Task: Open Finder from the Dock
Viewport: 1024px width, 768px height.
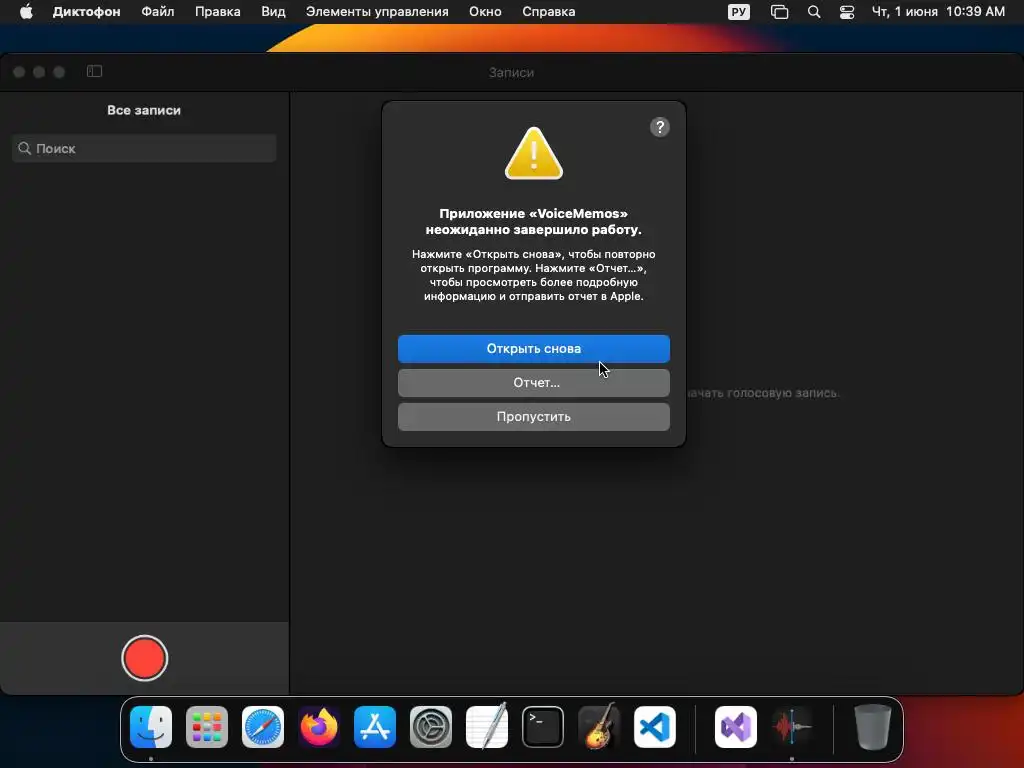Action: click(151, 726)
